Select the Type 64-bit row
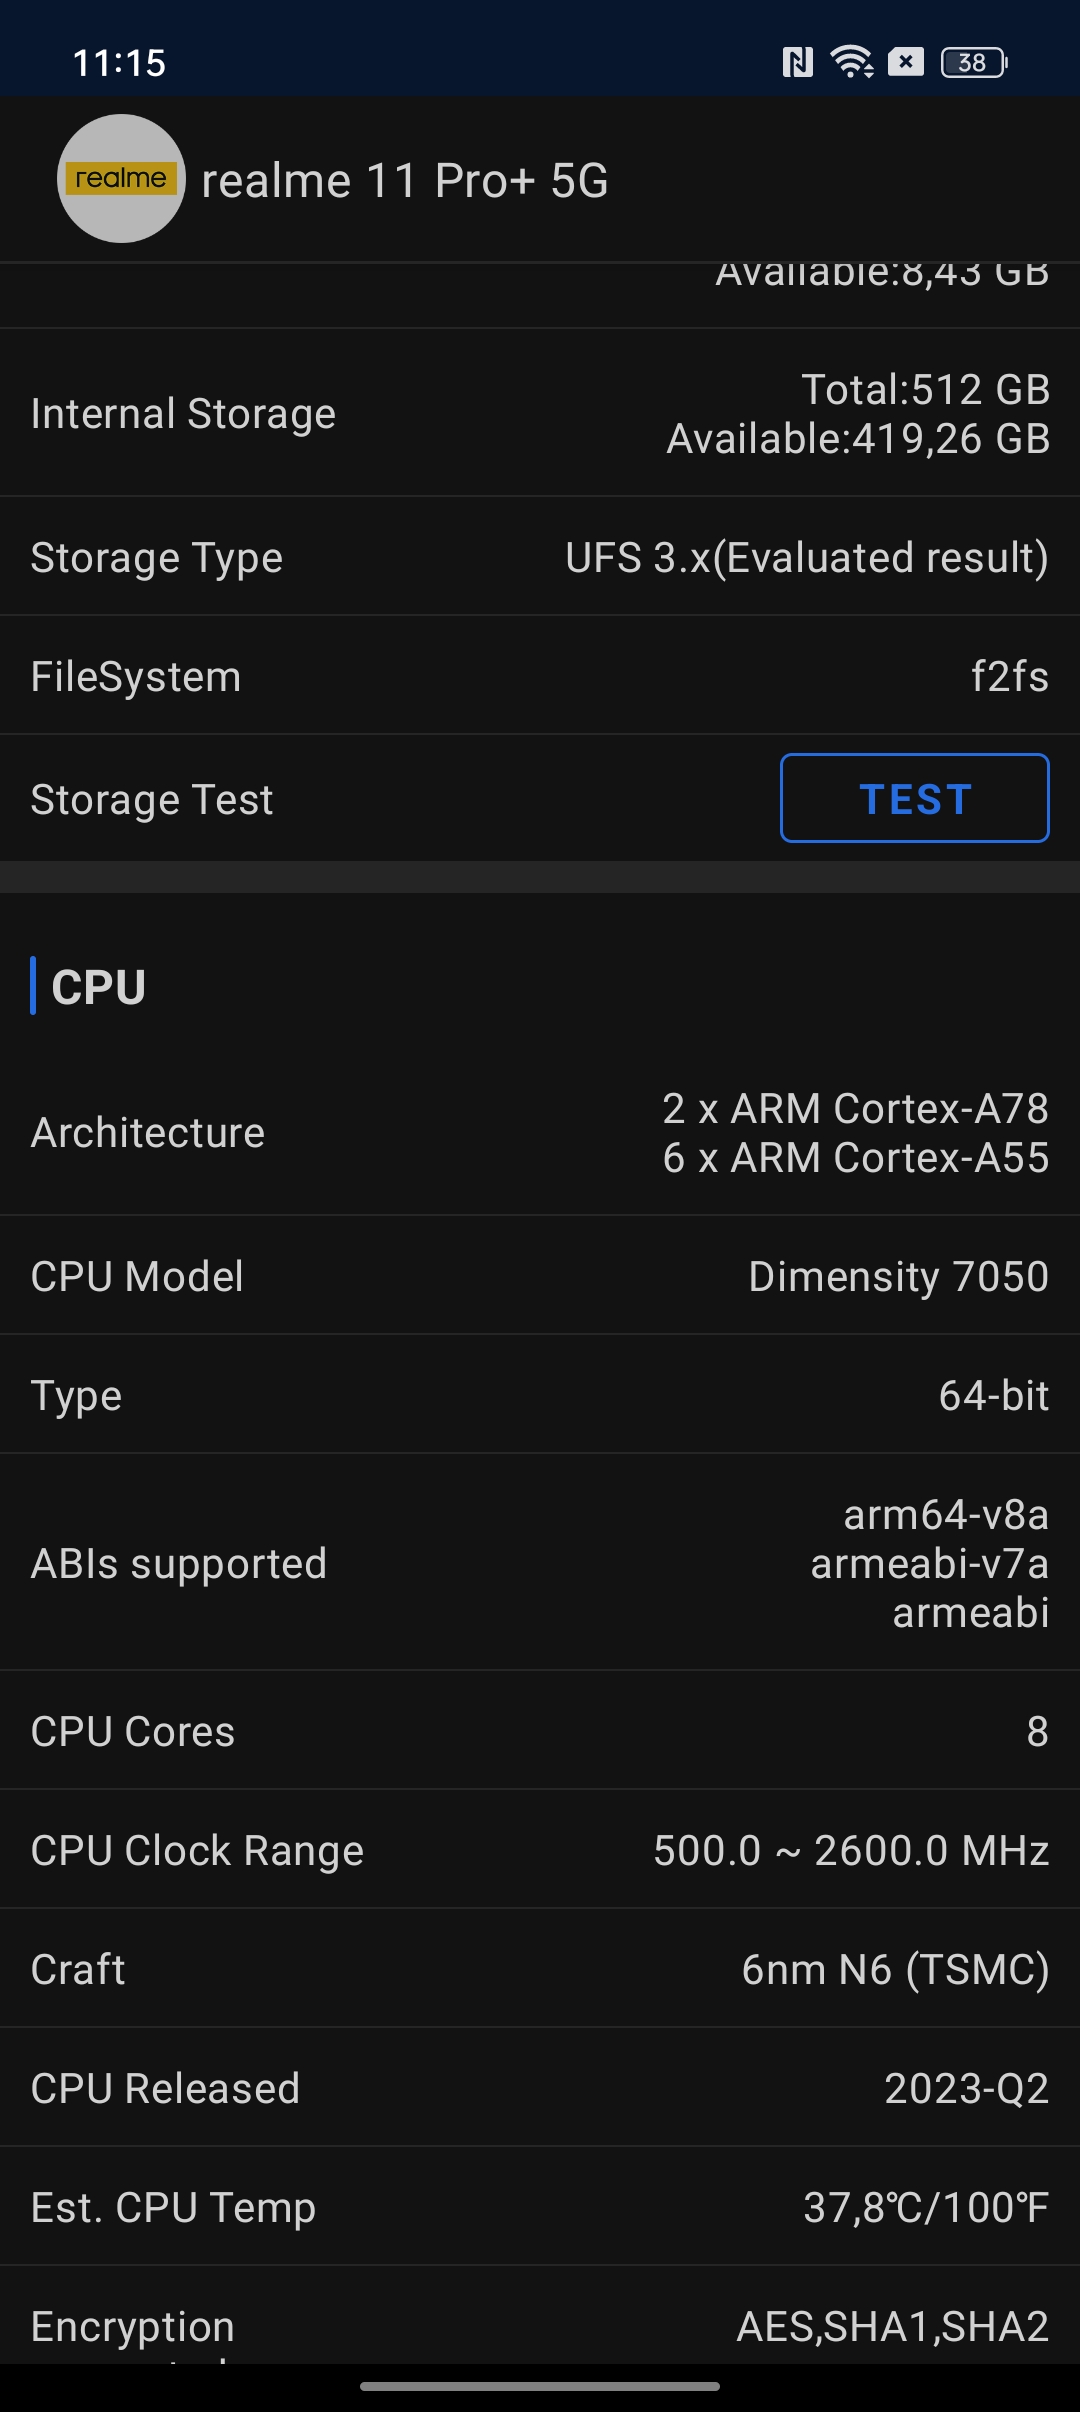The width and height of the screenshot is (1080, 2412). coord(540,1395)
